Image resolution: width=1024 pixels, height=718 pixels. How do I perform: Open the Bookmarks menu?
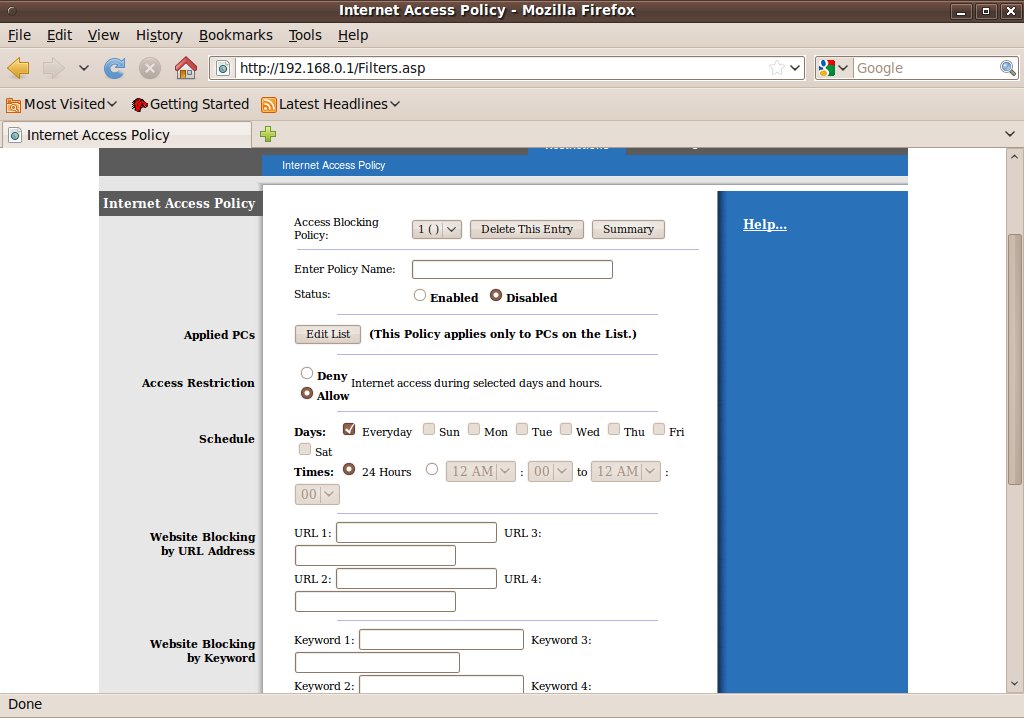coord(235,35)
